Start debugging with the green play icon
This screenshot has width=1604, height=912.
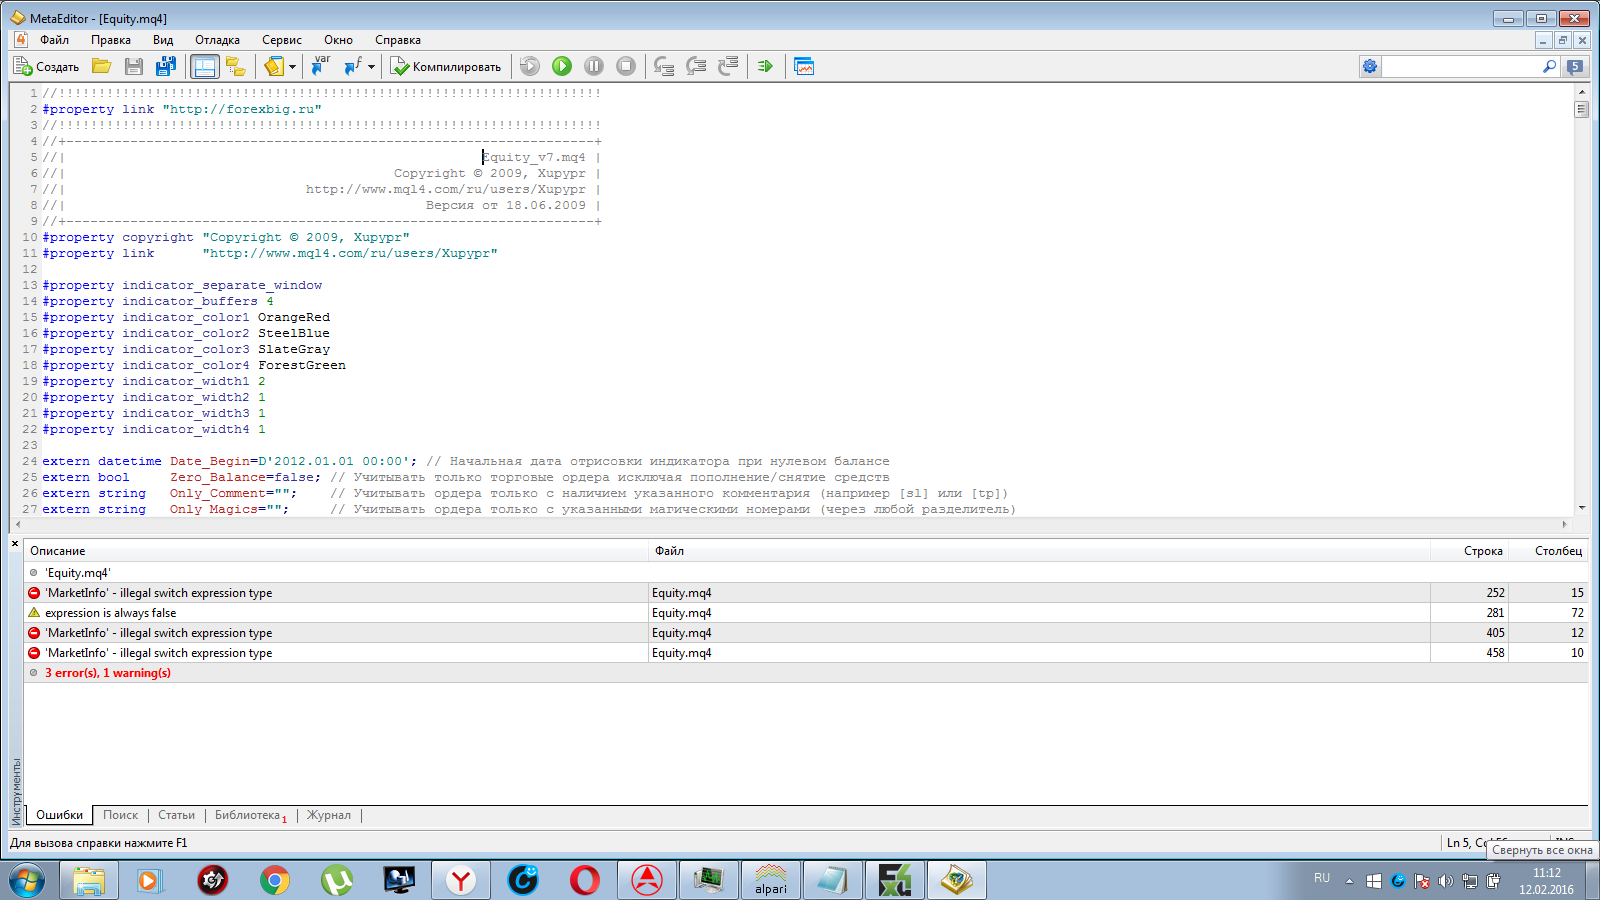(x=562, y=67)
